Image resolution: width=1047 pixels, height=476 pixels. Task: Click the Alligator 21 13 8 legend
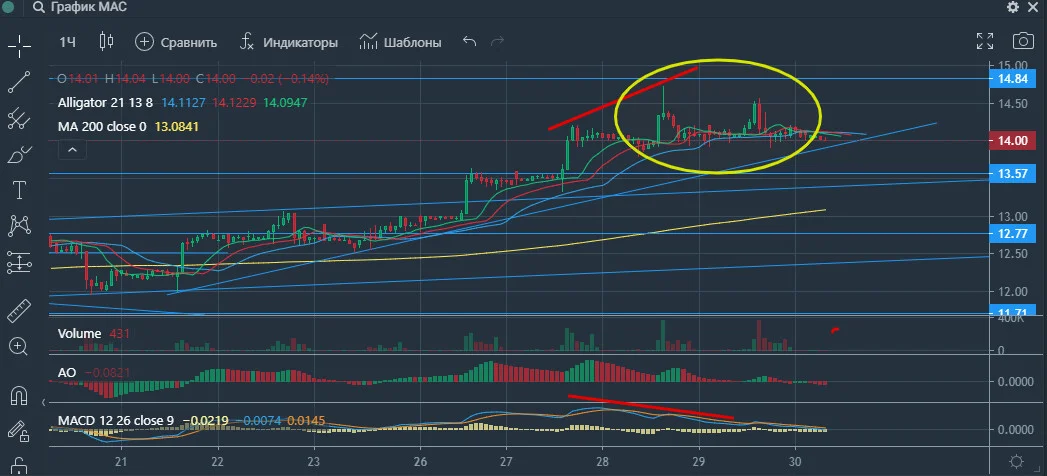pos(105,103)
